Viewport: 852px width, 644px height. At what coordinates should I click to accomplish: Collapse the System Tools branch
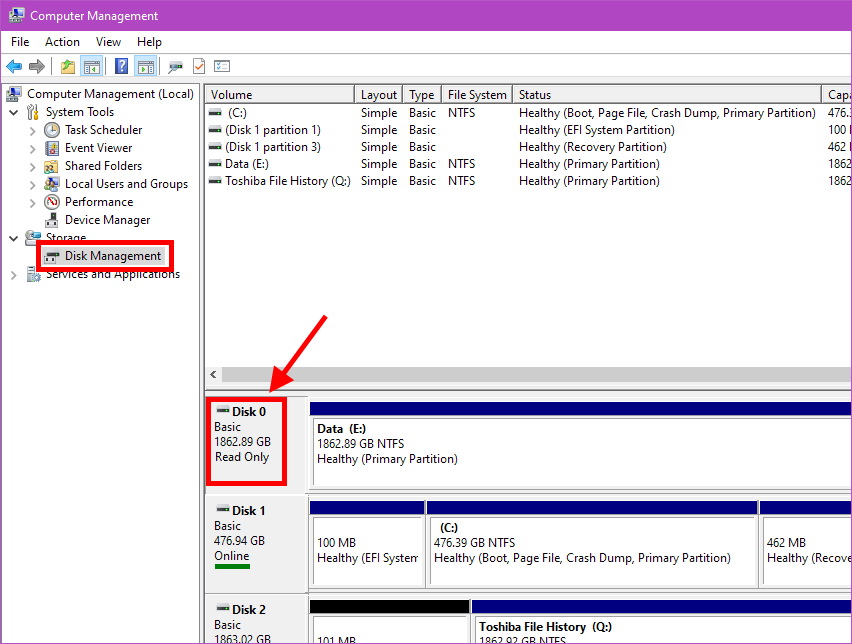pos(13,111)
